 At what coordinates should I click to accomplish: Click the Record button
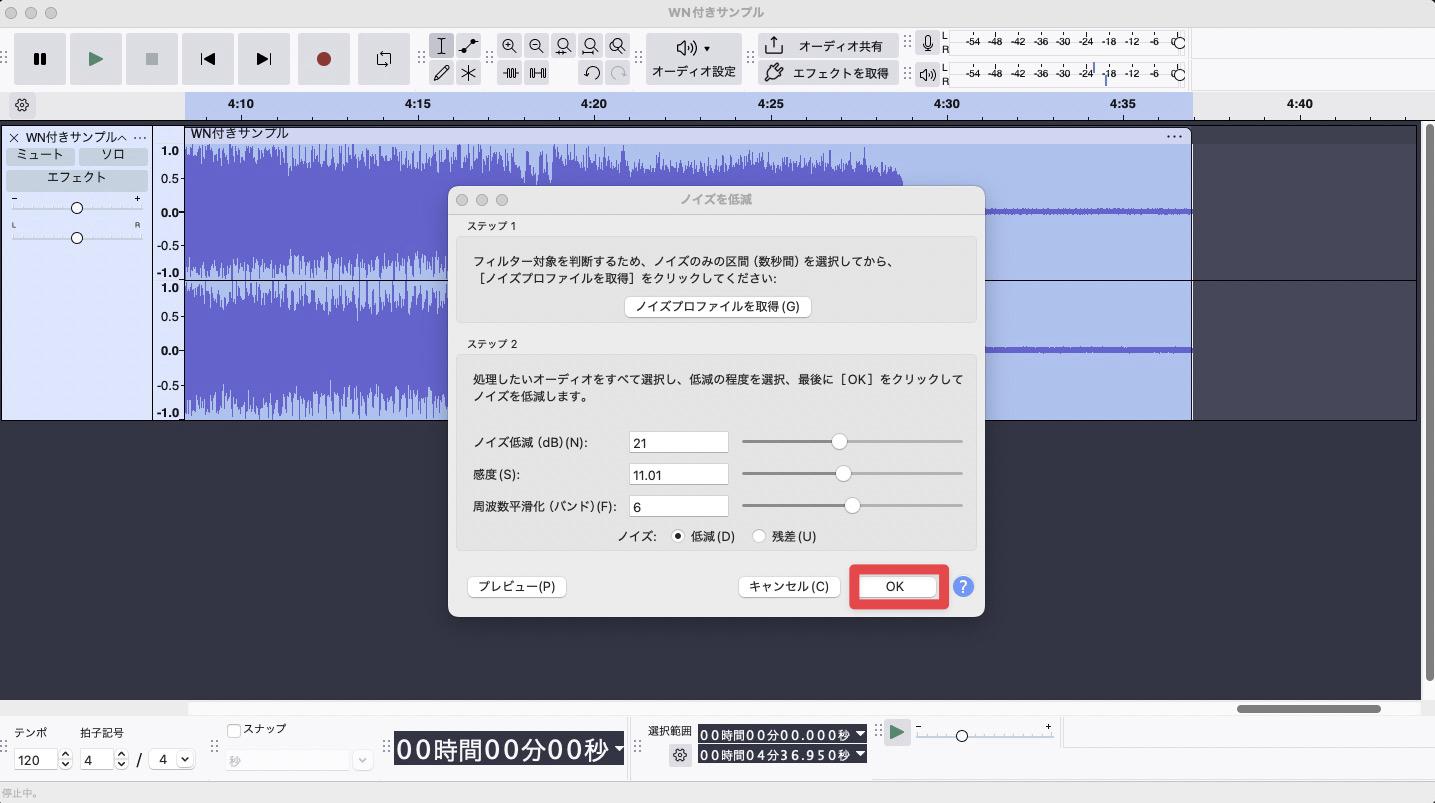323,59
